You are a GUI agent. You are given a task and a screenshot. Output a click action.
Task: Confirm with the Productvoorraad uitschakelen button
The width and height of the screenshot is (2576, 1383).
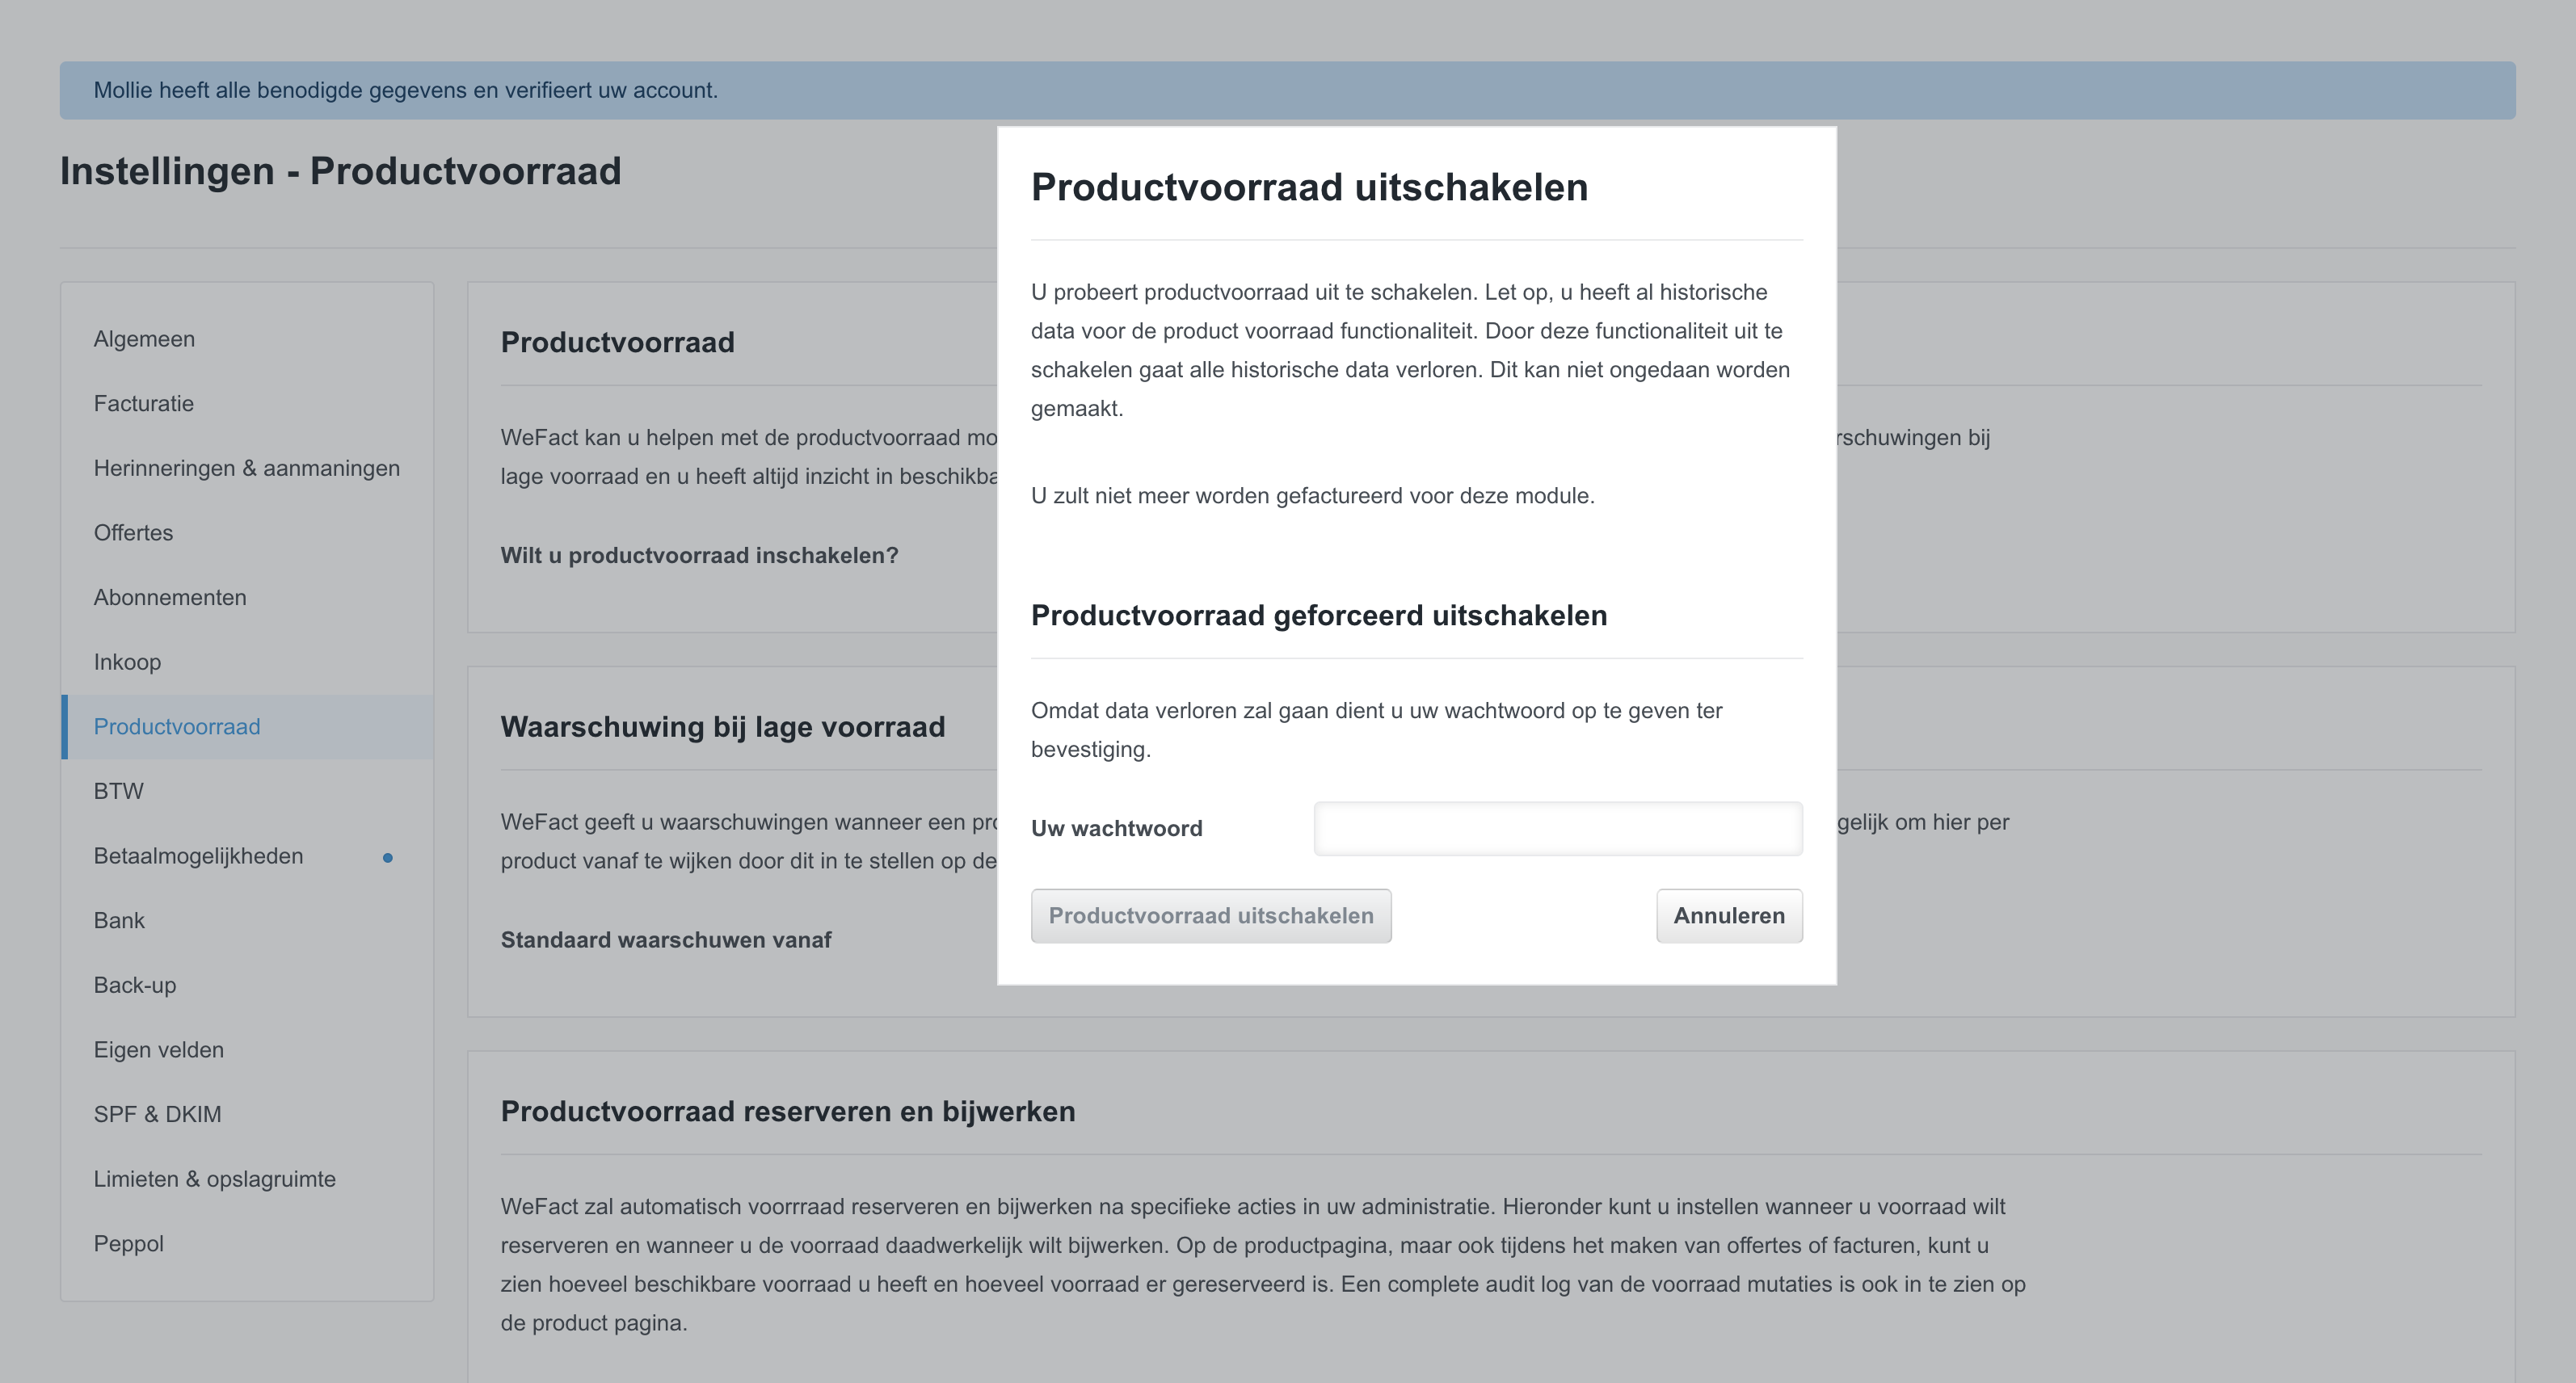(x=1211, y=915)
